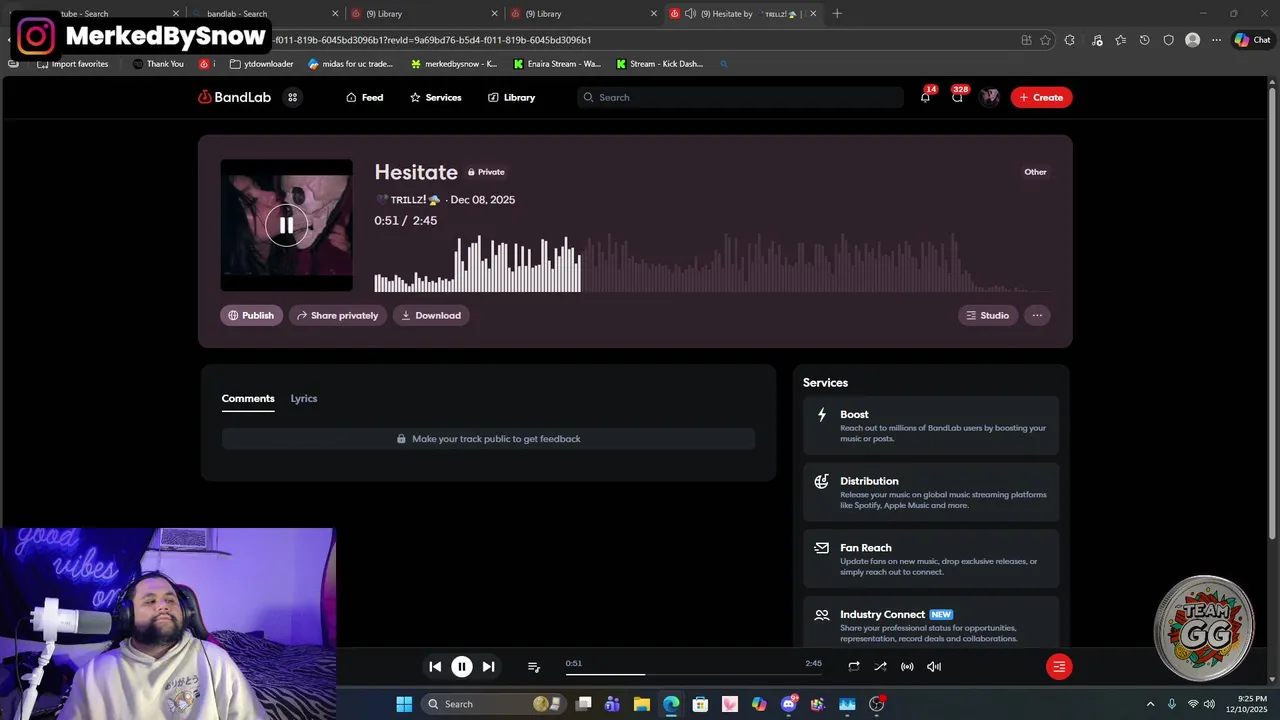The image size is (1280, 720).
Task: Open the Boost service
Action: point(931,425)
